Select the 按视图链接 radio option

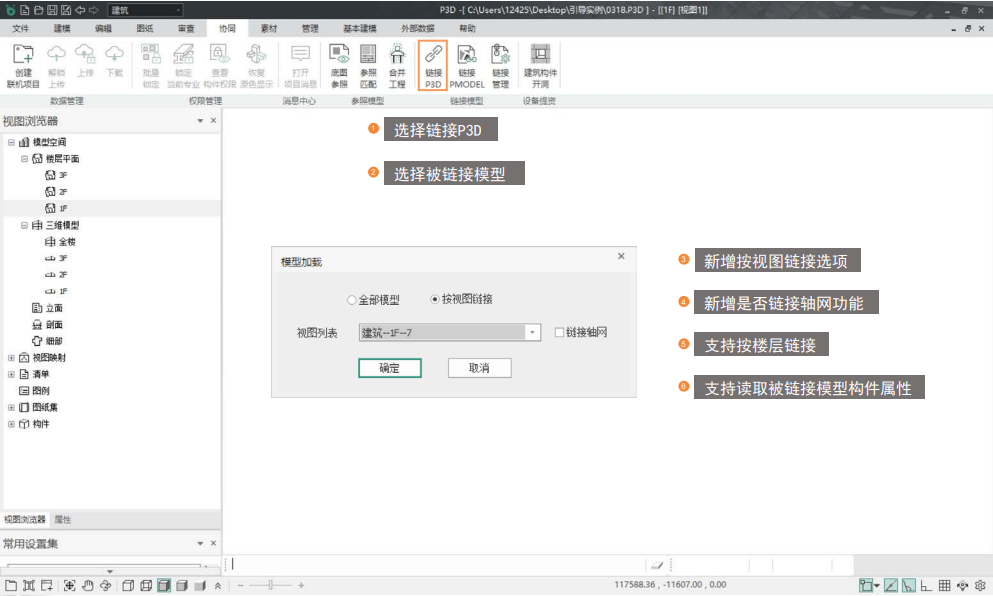(435, 300)
